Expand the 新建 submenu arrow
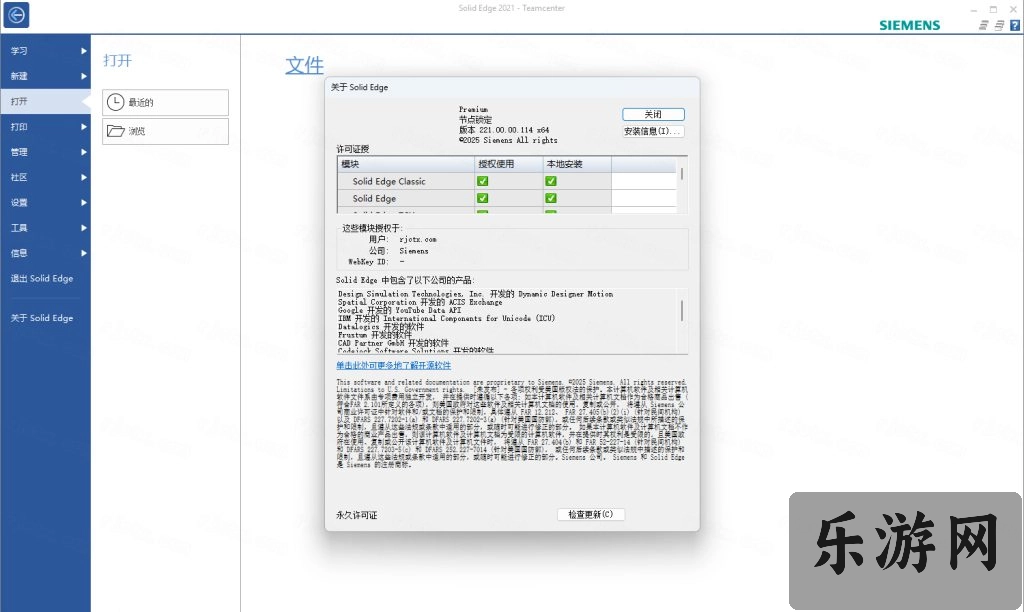Viewport: 1024px width, 612px height. (84, 76)
